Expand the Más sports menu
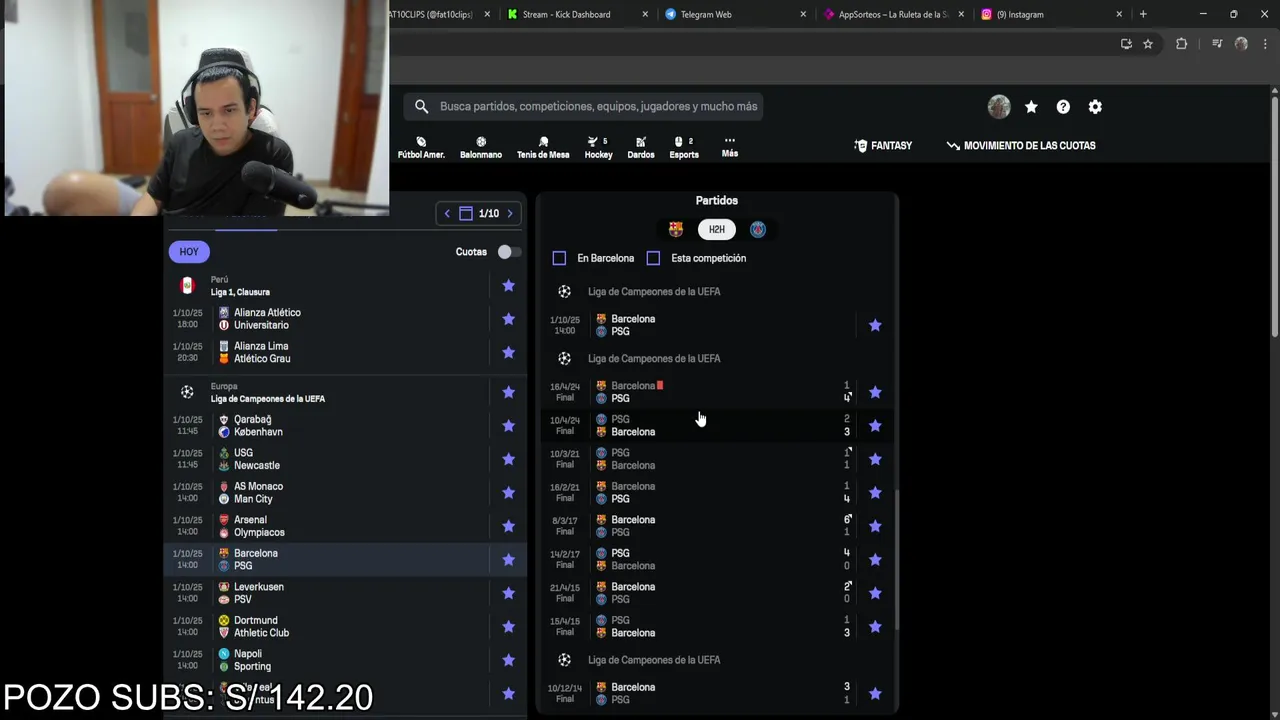Image resolution: width=1280 pixels, height=720 pixels. 730,147
